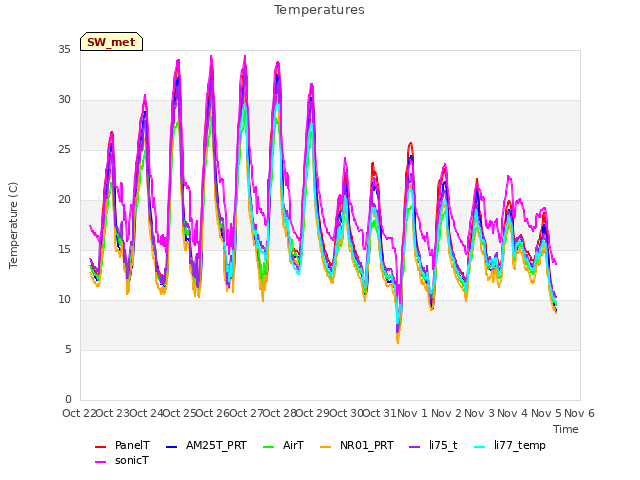Click the Oct 22 tick label

click(x=79, y=413)
